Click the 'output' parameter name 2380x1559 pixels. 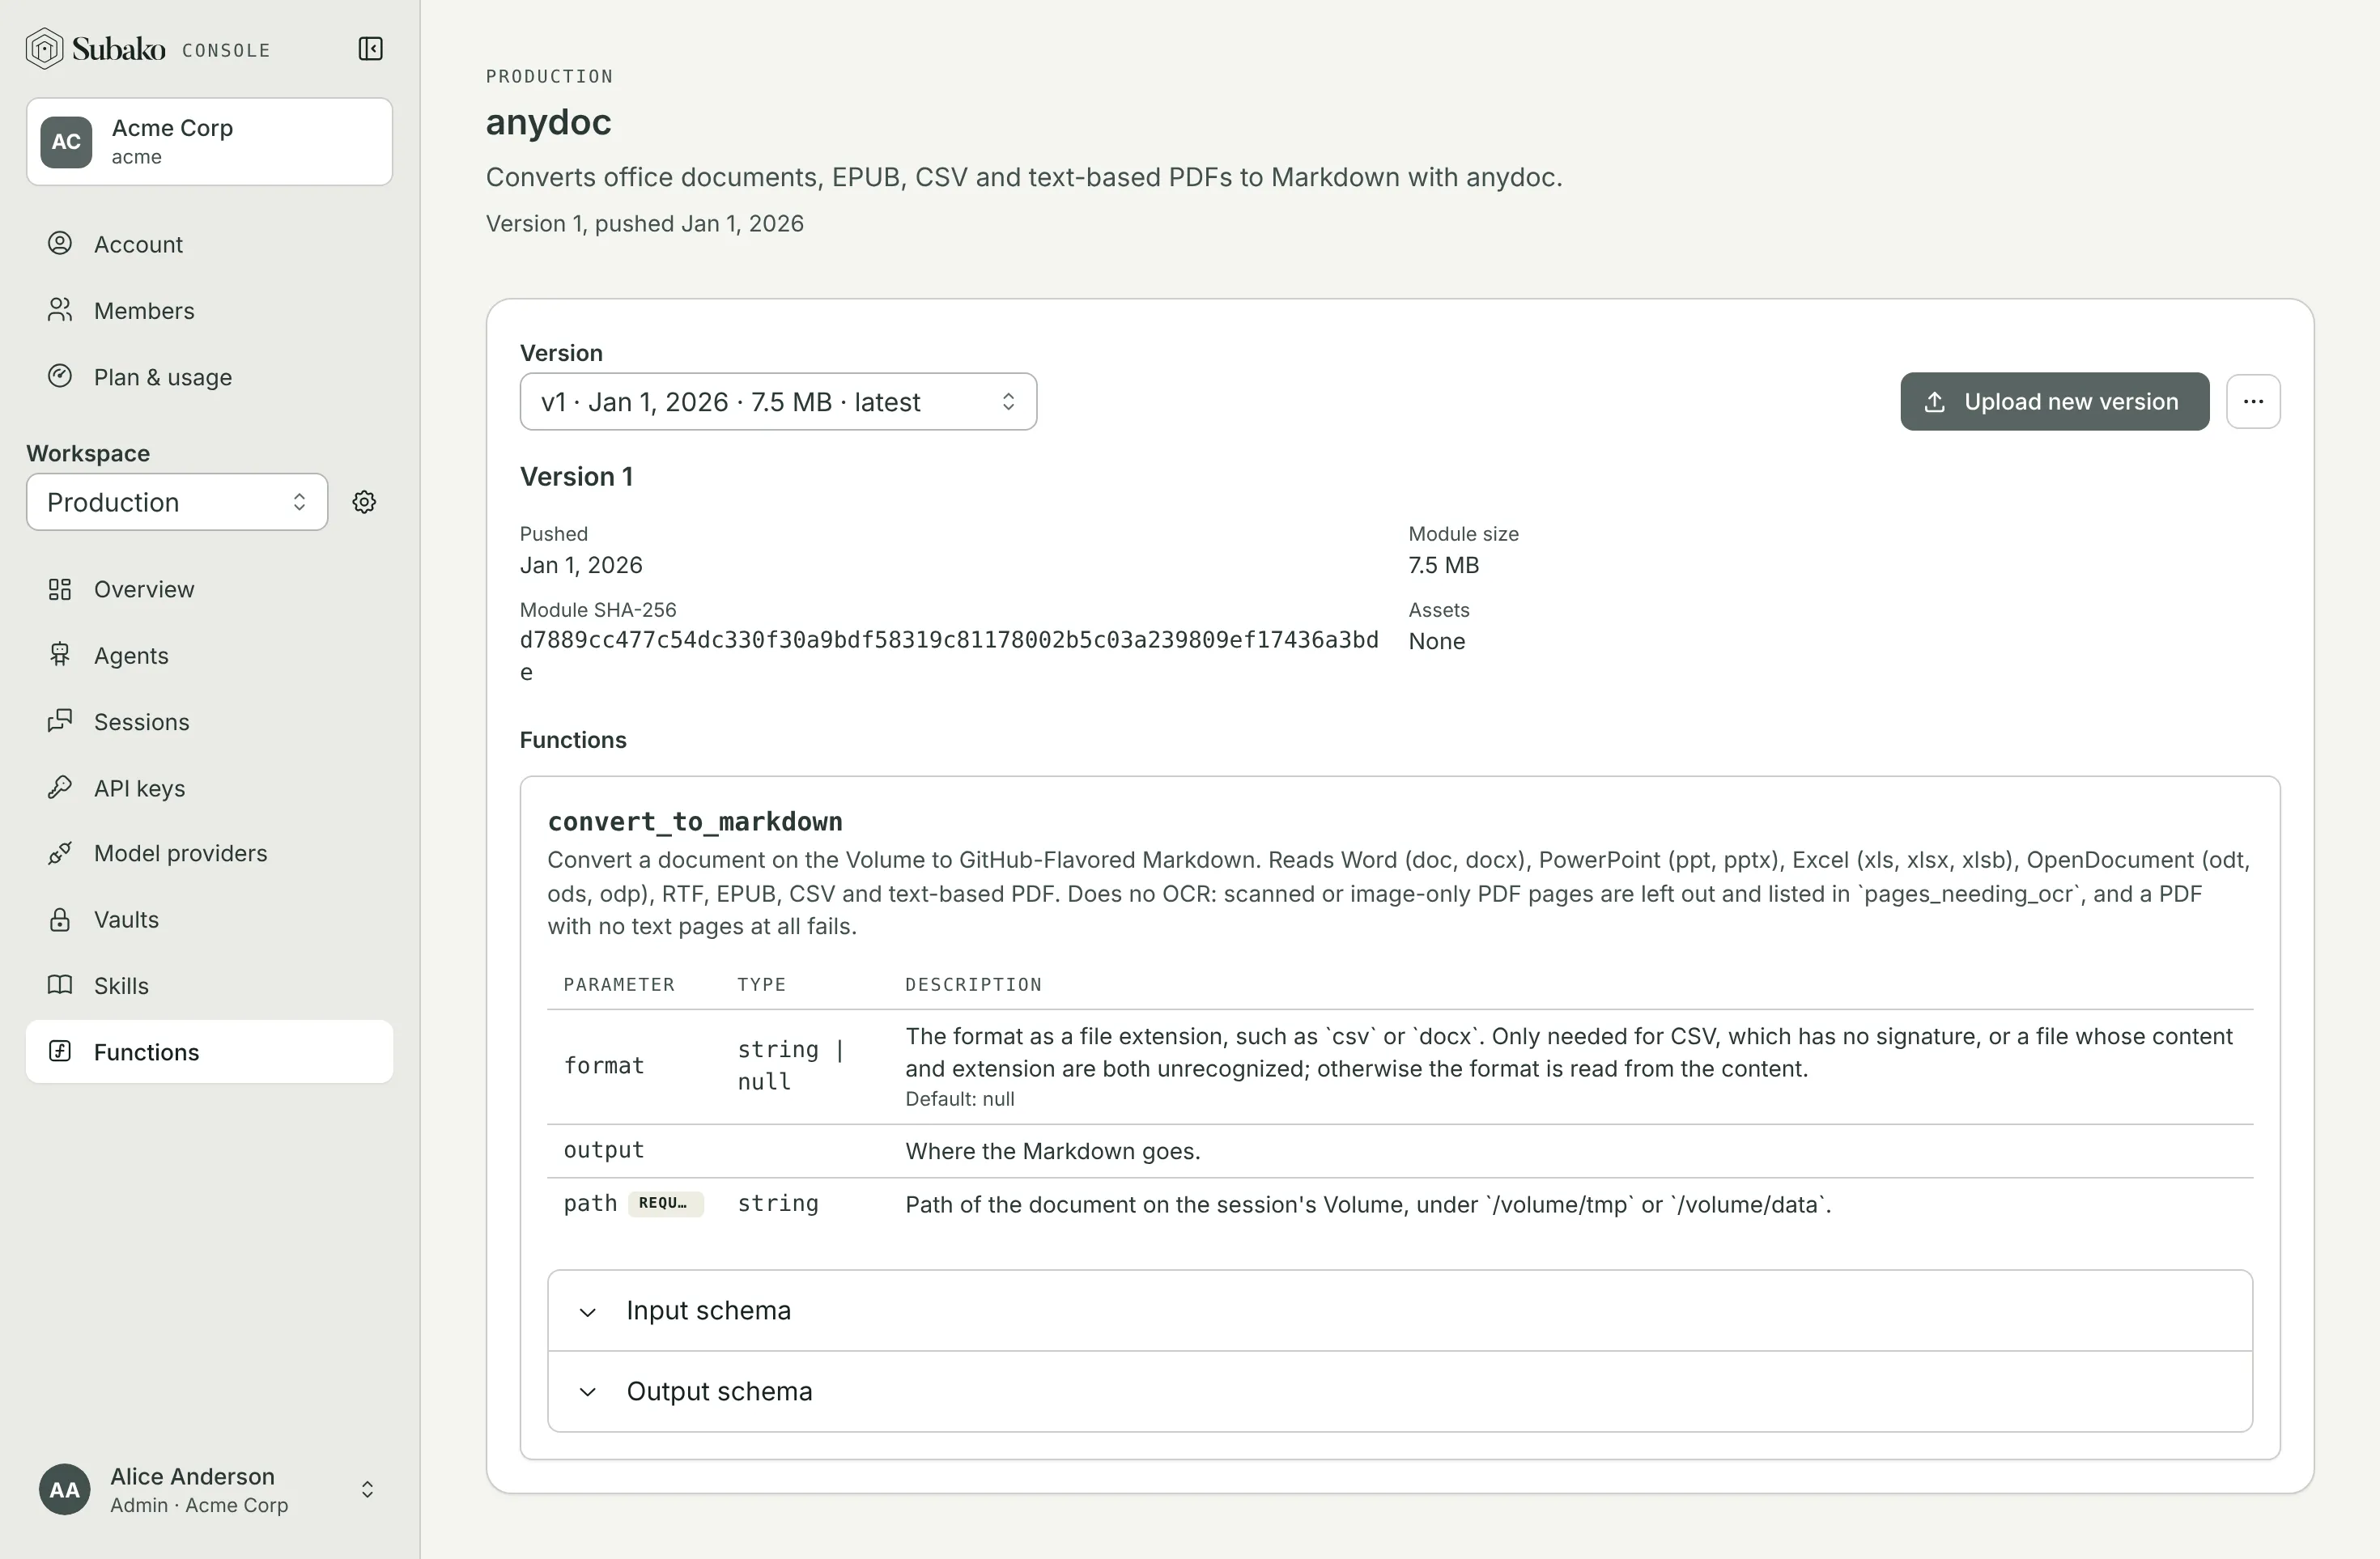coord(604,1151)
